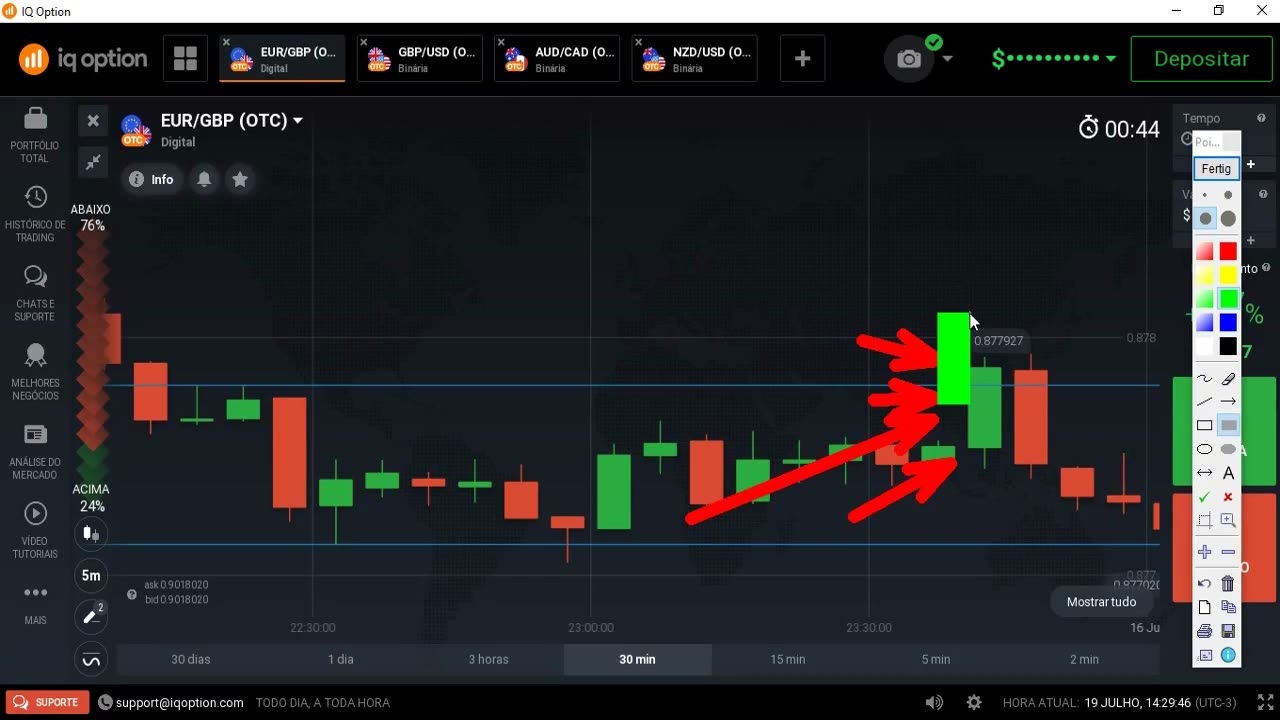Click the screenshot camera icon
This screenshot has height=720, width=1280.
click(908, 59)
